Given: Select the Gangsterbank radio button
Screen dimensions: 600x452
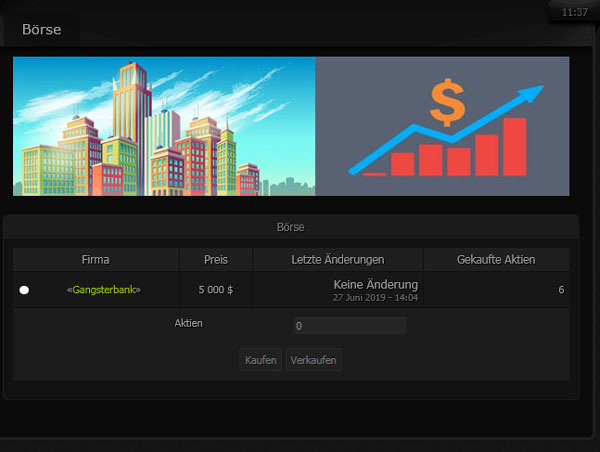Looking at the screenshot, I should click(24, 290).
